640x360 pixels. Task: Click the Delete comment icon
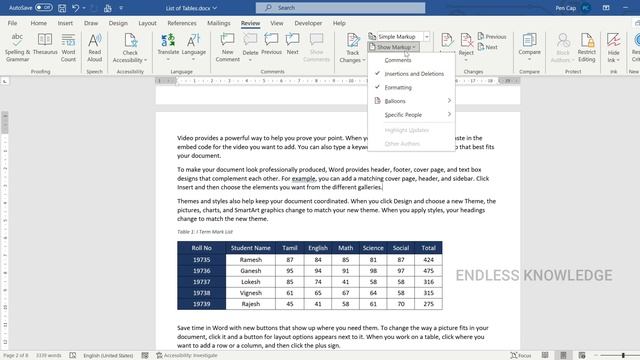point(250,40)
